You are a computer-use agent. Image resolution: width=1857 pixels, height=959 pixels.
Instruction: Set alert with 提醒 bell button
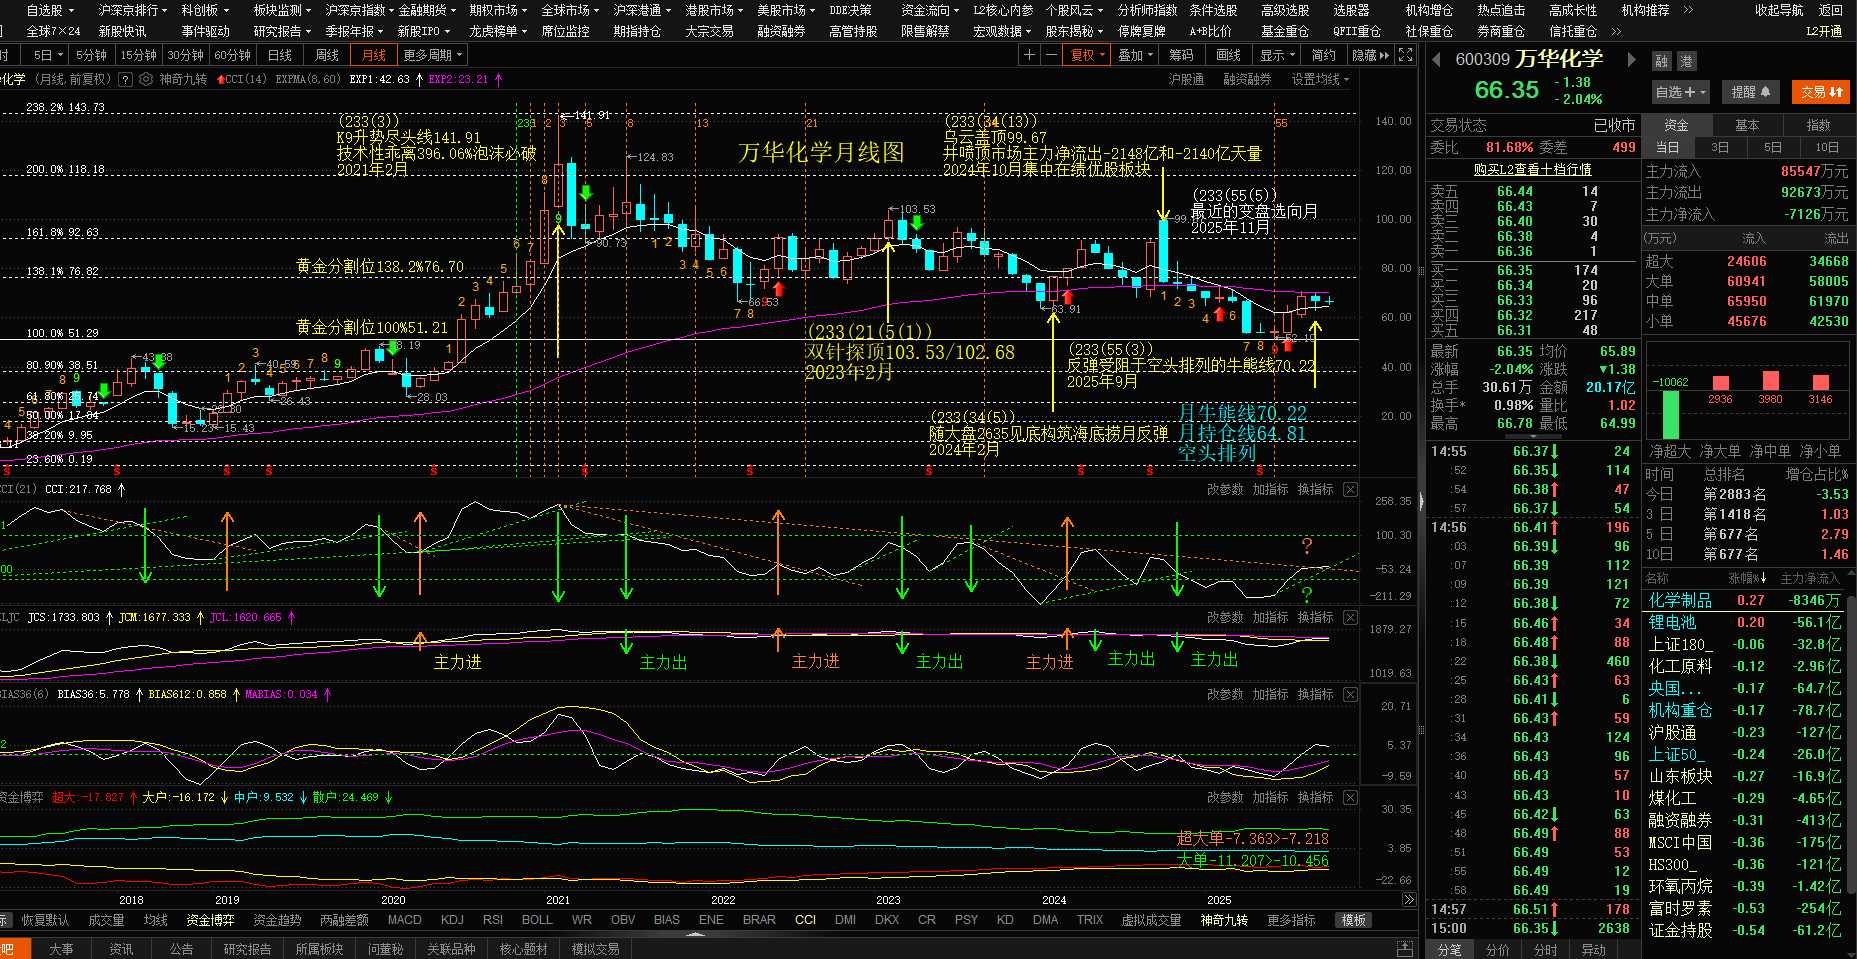click(x=1751, y=92)
